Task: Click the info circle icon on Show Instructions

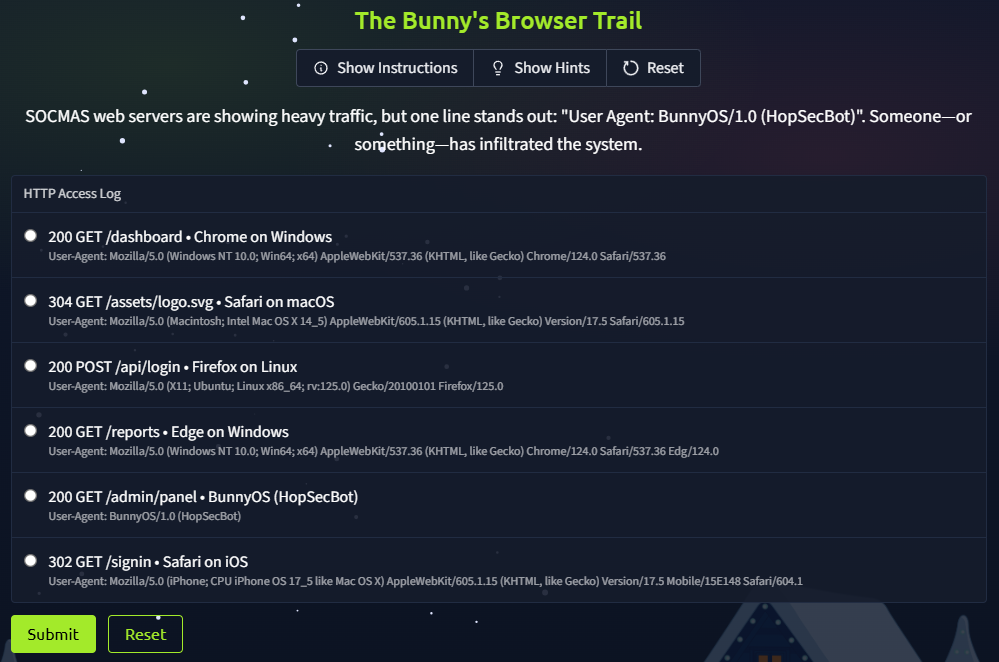Action: click(x=320, y=68)
